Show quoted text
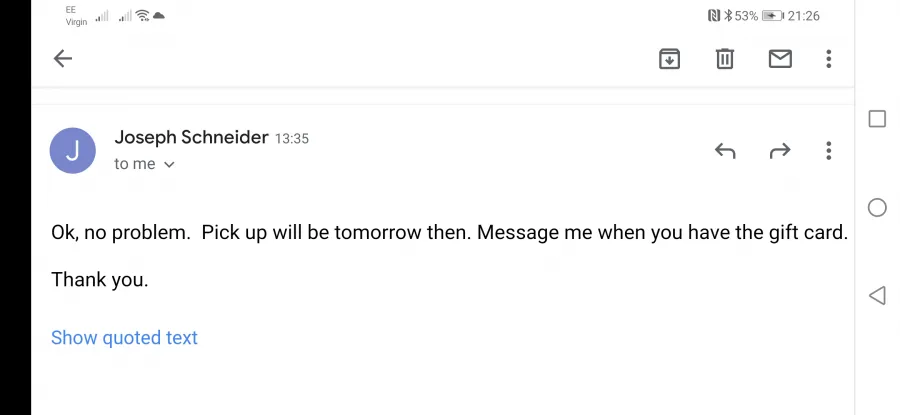The width and height of the screenshot is (900, 415). (x=124, y=338)
